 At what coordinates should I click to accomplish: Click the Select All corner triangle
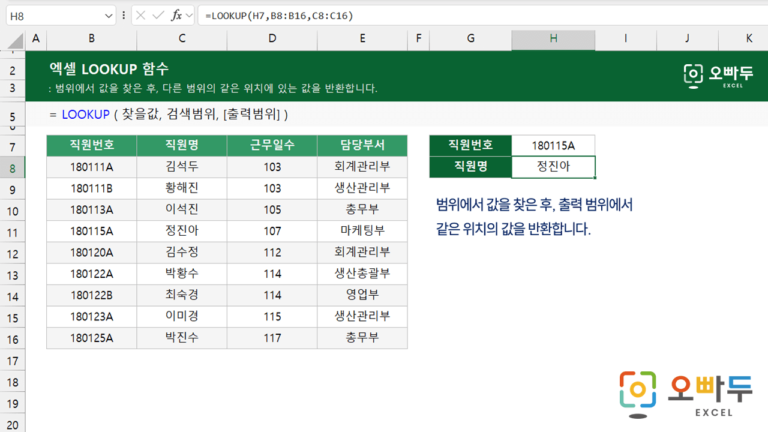(15, 41)
